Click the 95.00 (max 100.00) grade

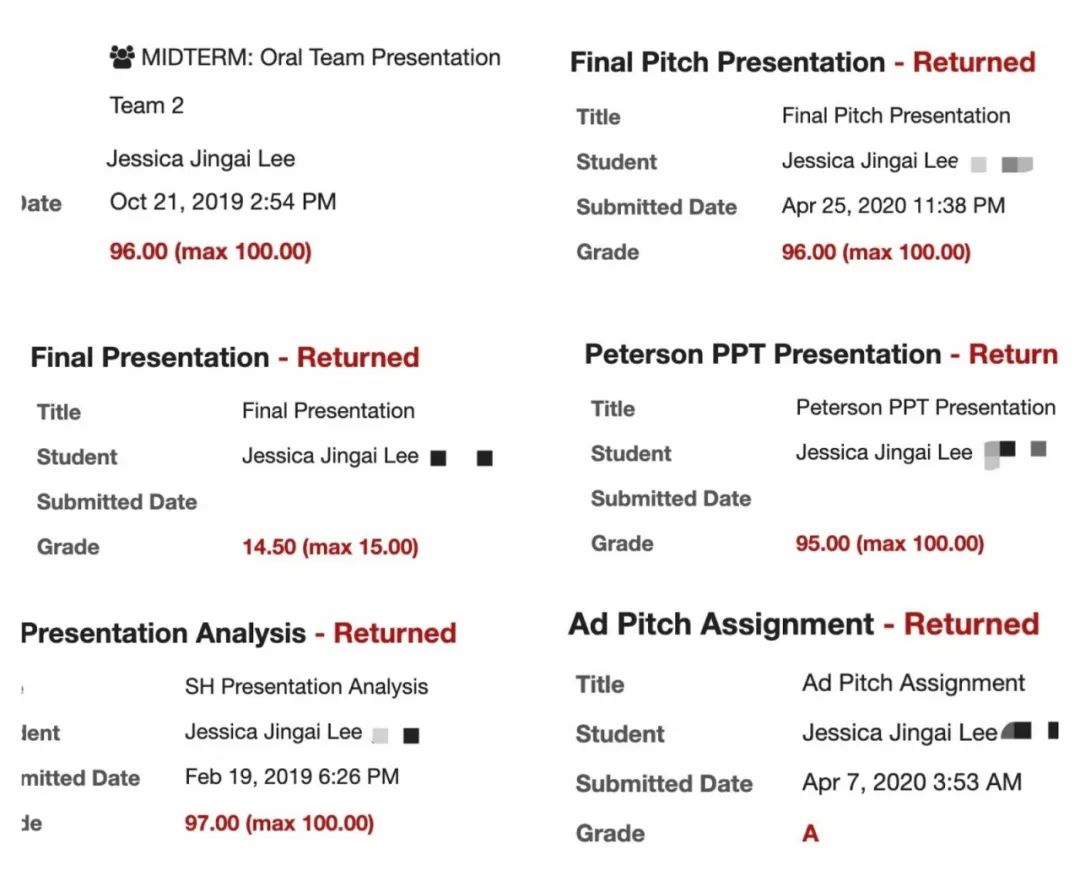coord(889,544)
